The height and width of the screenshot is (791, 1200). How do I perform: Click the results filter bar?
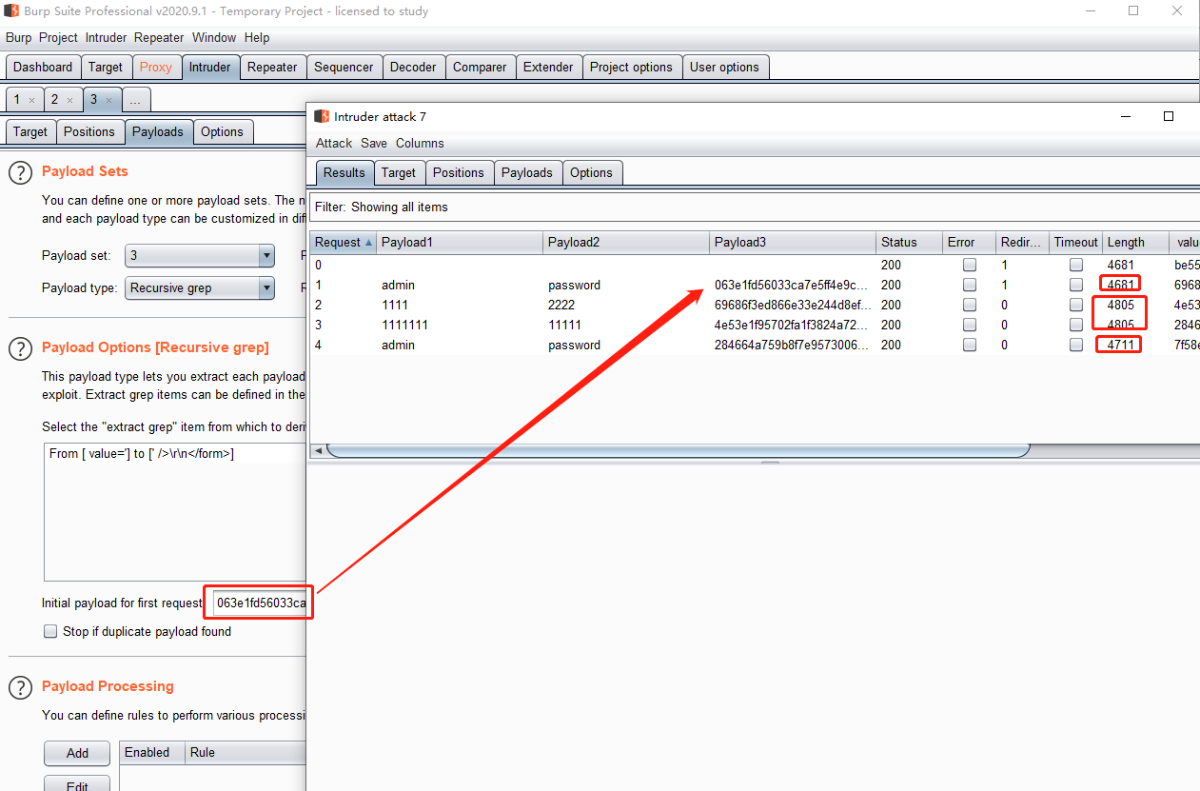(x=755, y=207)
